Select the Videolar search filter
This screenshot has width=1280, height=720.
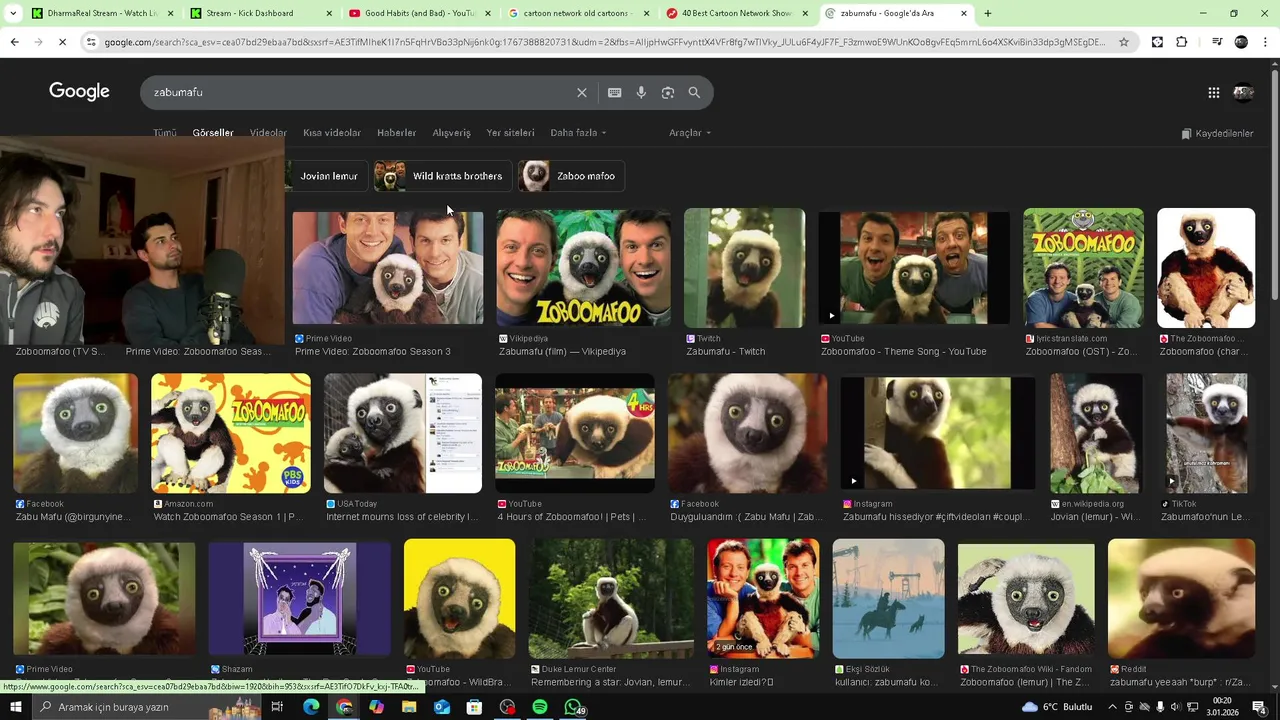(268, 133)
